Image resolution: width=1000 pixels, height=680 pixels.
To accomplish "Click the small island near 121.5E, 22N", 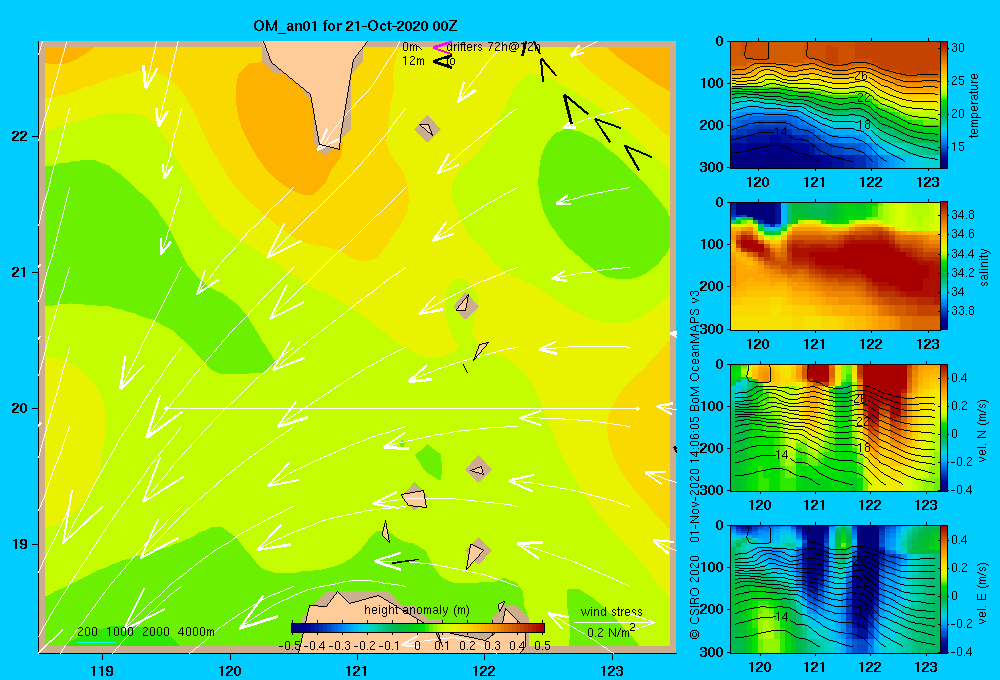I will 427,129.
